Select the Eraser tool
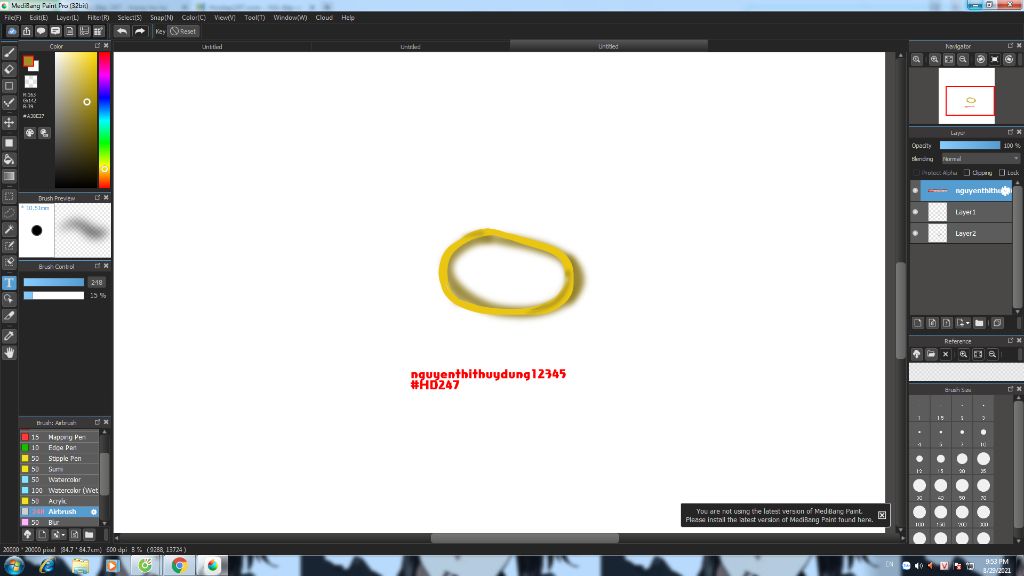 [x=9, y=69]
